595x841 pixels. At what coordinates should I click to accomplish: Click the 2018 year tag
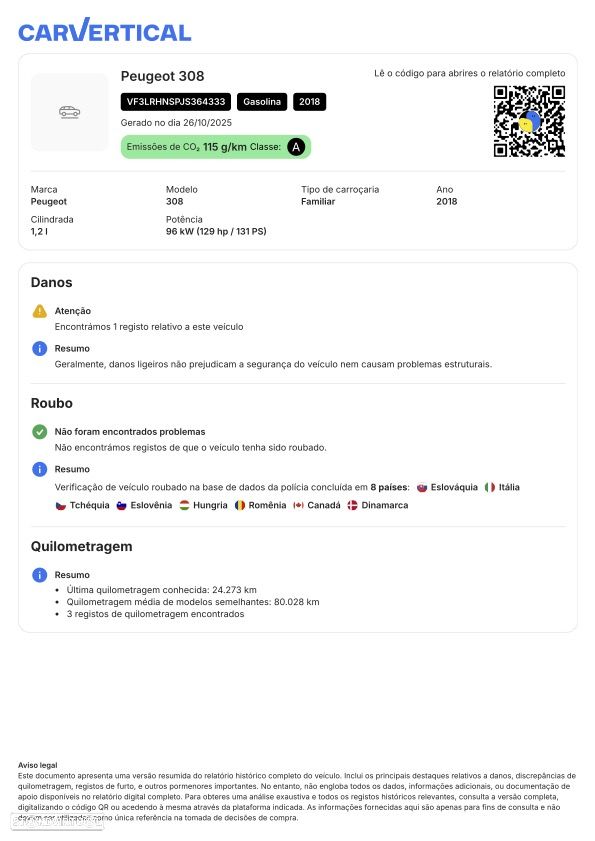pos(310,102)
